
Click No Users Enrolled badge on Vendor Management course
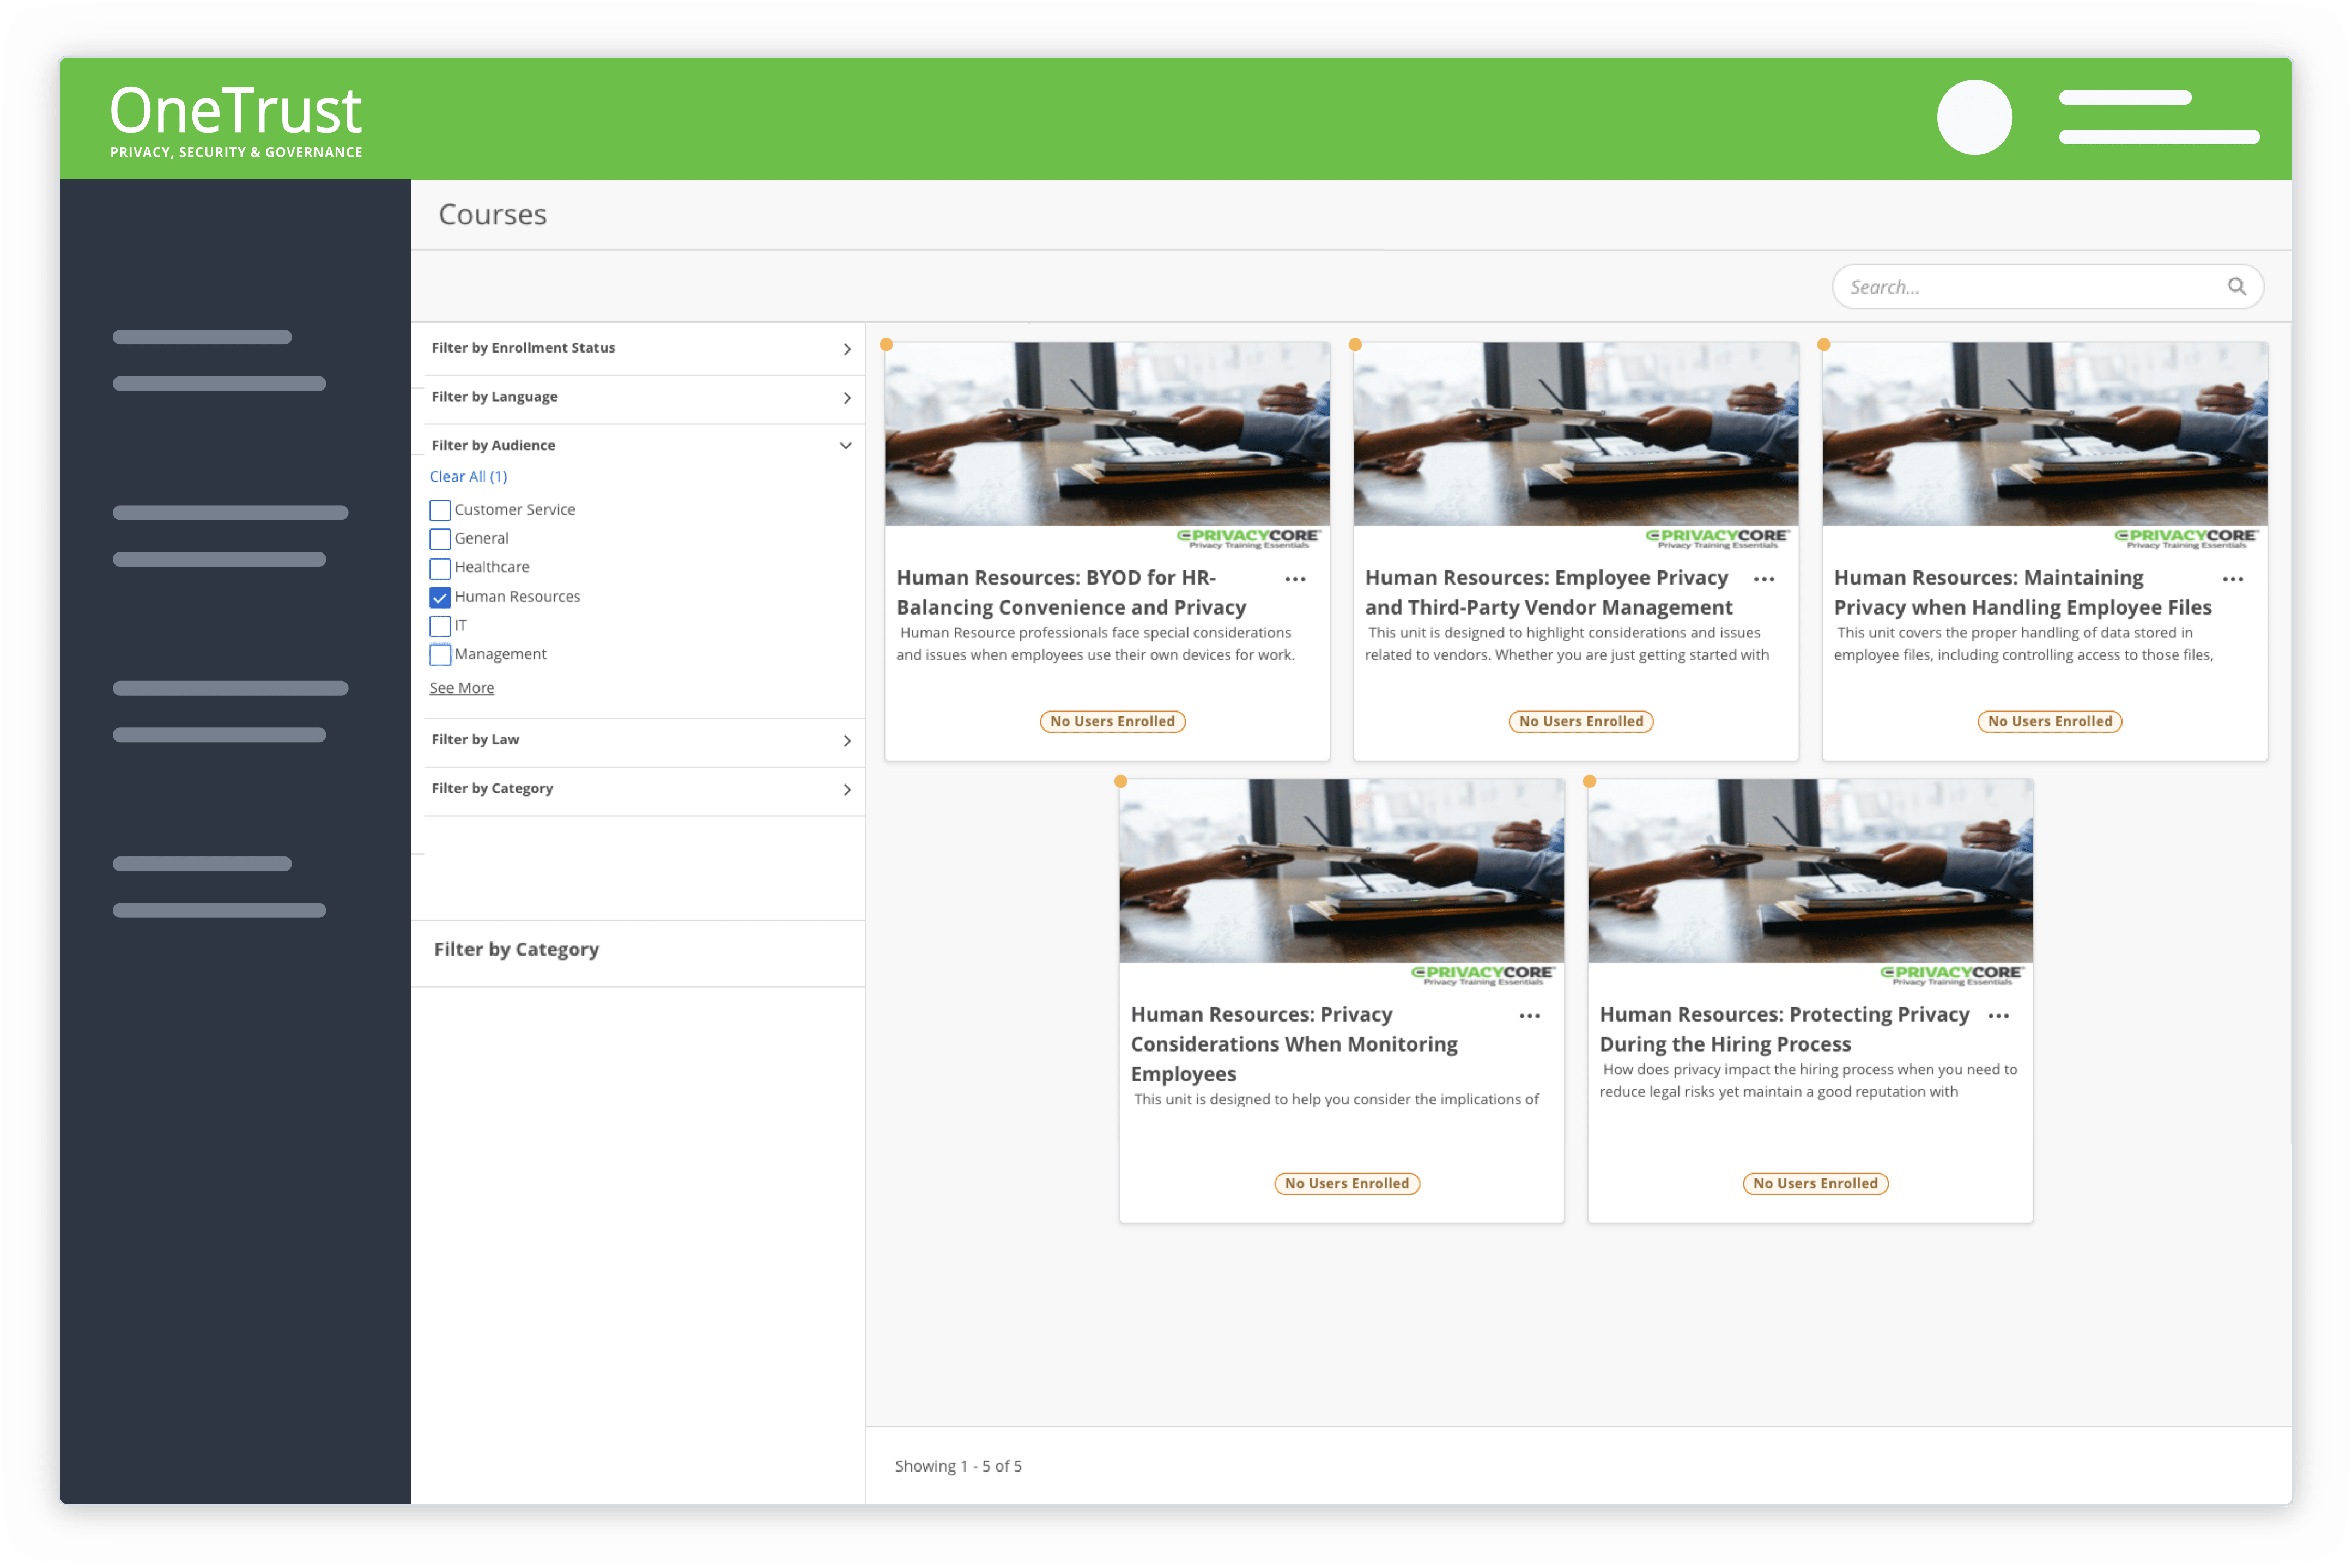pos(1581,721)
